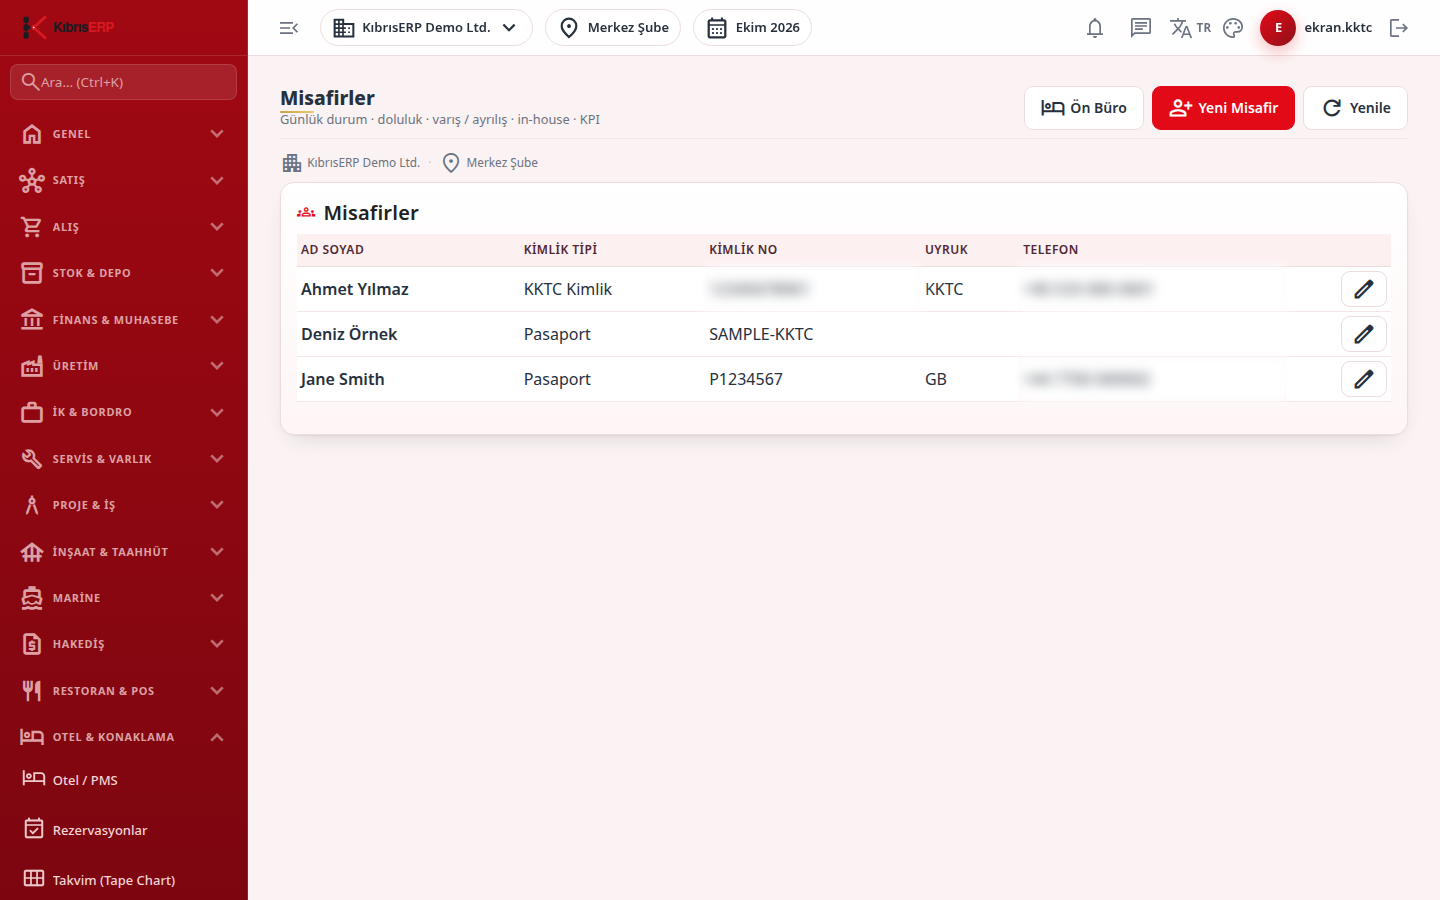
Task: Collapse the OTEL & KONAKLAMA section
Action: 124,737
